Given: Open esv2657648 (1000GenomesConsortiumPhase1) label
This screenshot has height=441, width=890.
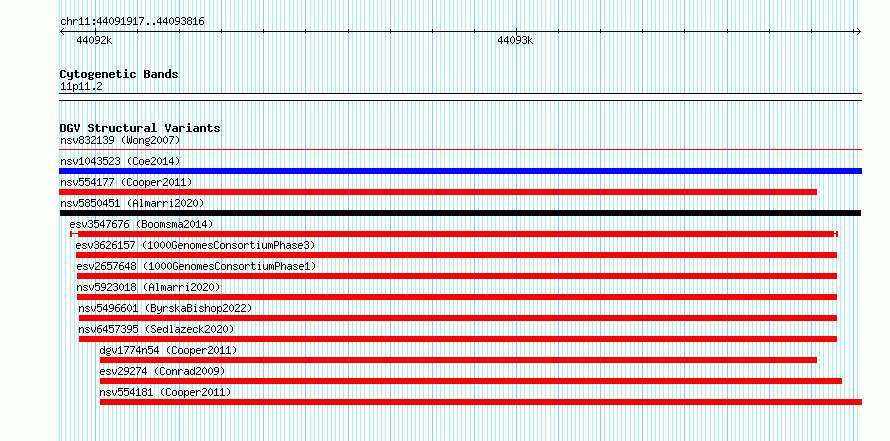Looking at the screenshot, I should [x=196, y=266].
